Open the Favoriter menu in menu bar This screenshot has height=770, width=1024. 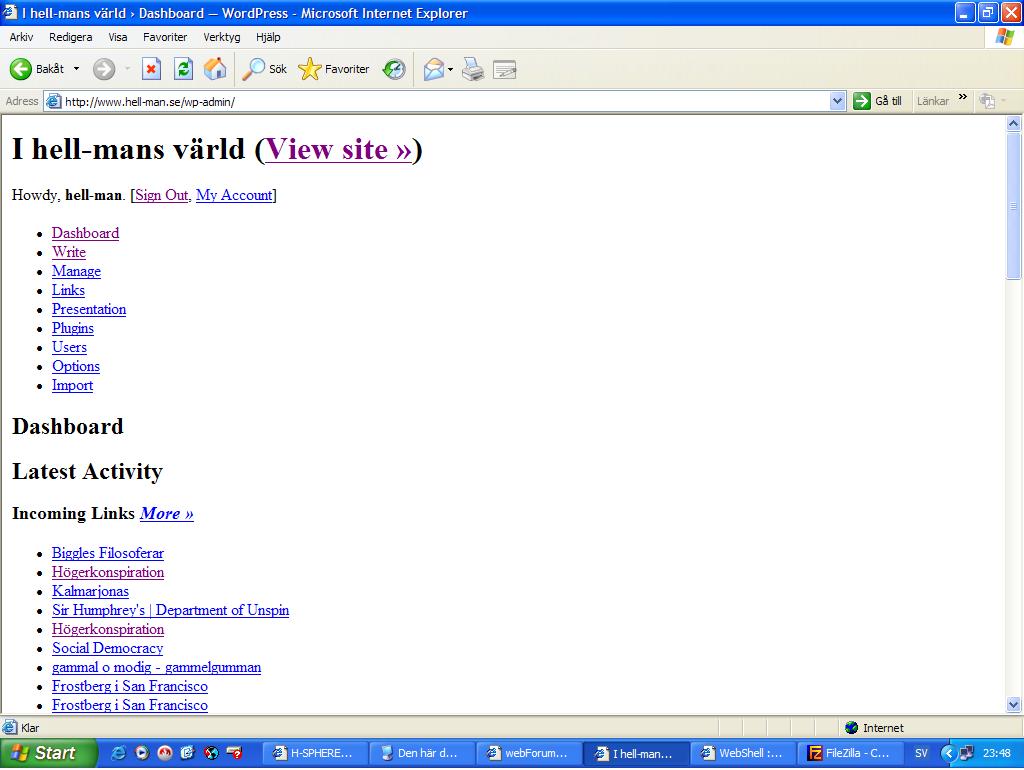165,37
